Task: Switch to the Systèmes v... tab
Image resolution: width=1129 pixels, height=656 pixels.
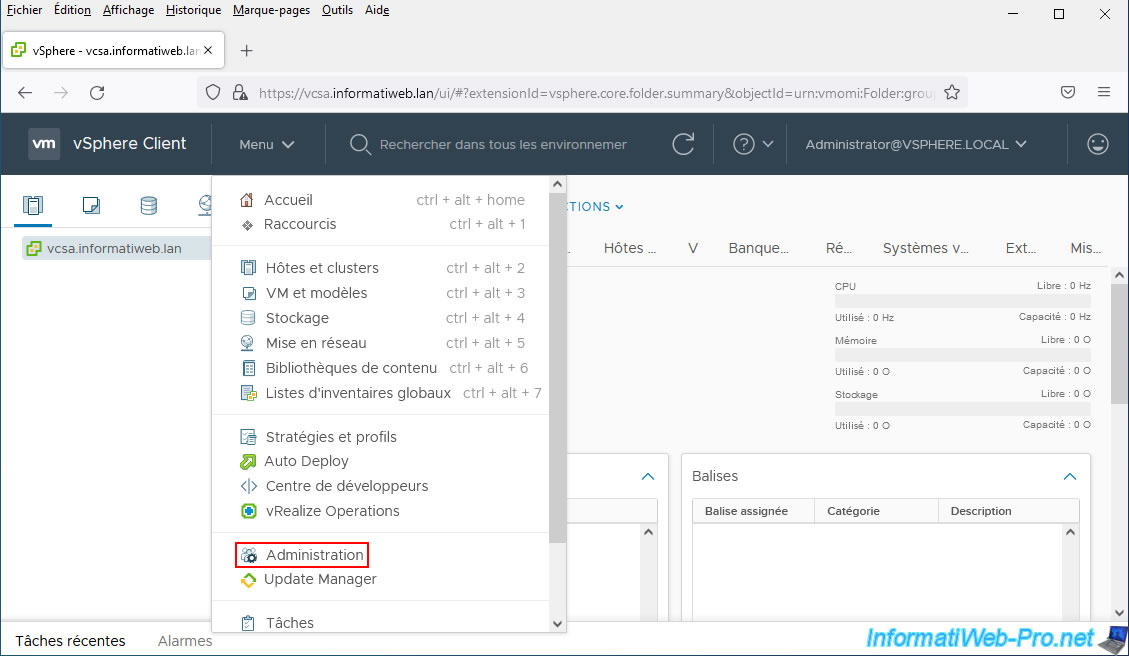Action: pos(925,248)
